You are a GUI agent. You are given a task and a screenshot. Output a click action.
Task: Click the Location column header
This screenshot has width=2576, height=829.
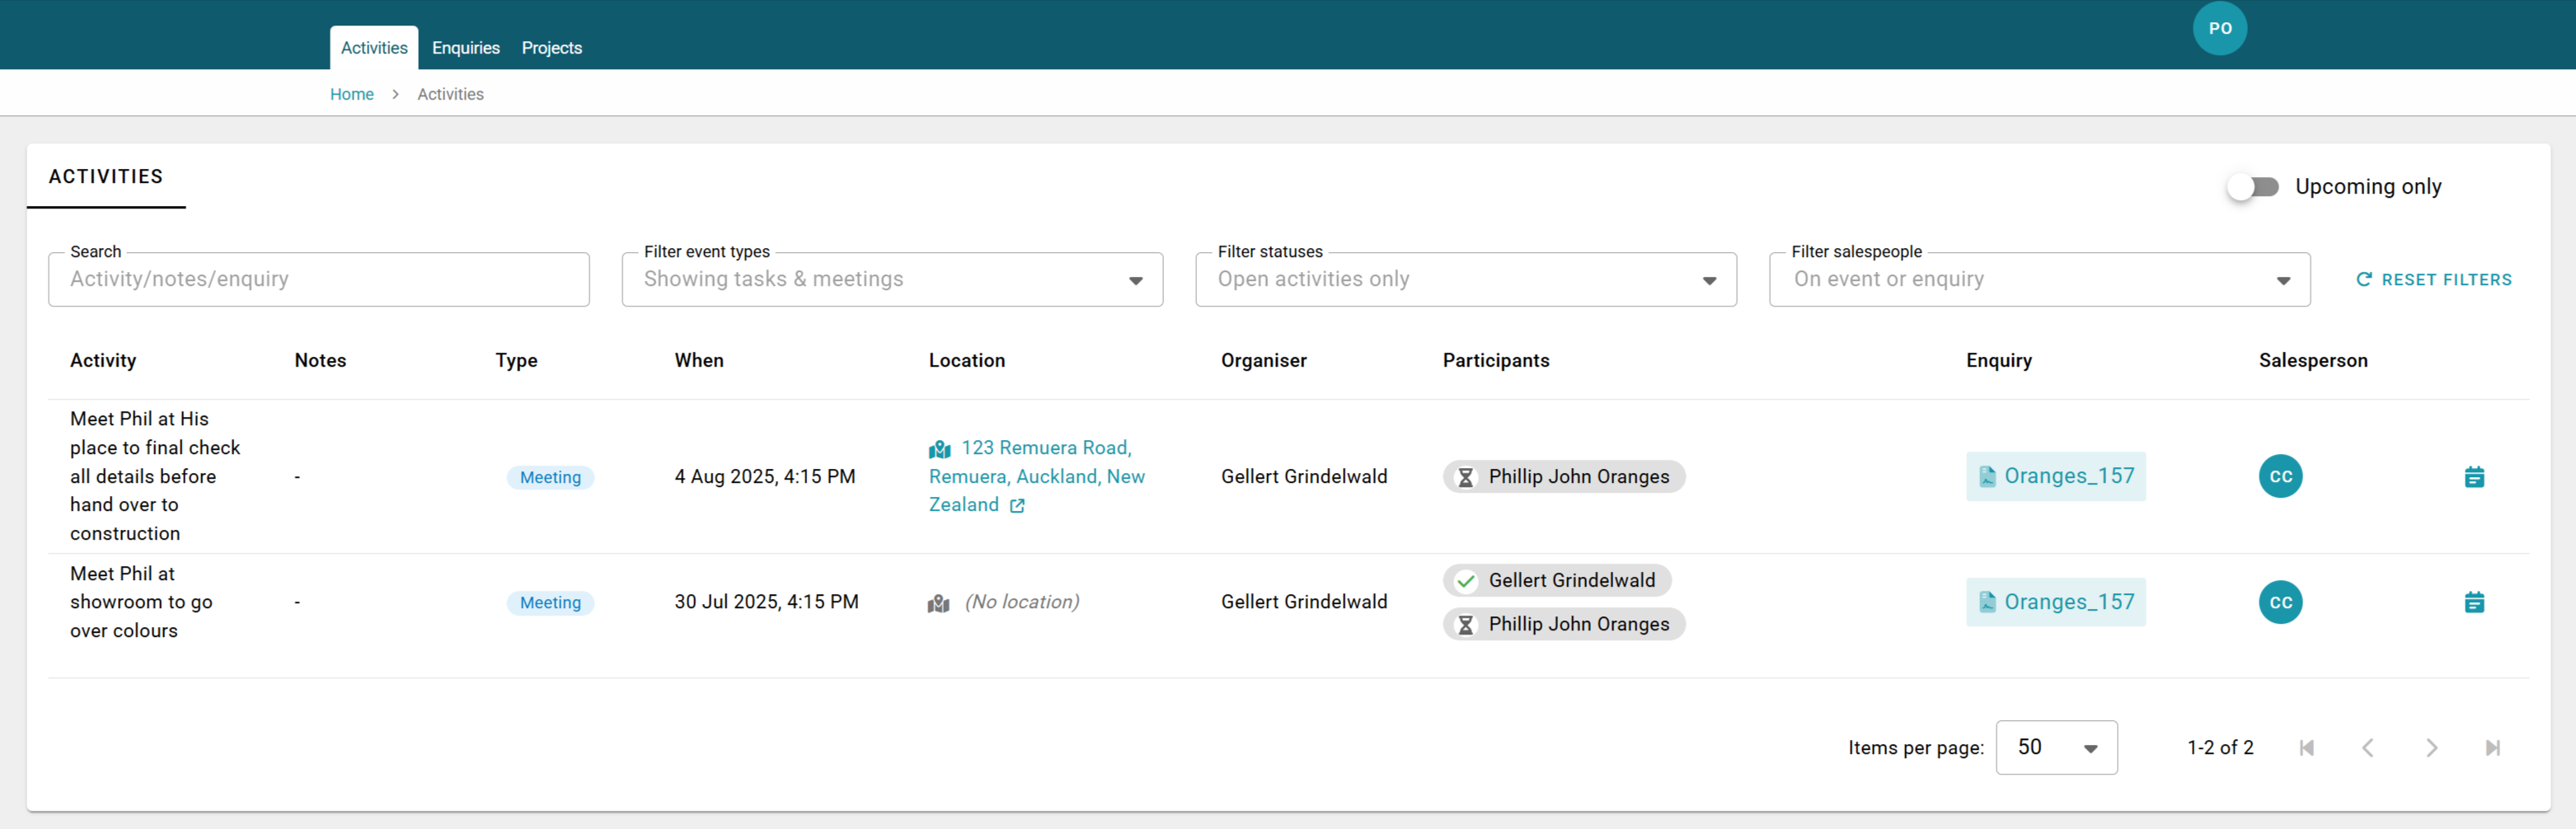coord(966,360)
